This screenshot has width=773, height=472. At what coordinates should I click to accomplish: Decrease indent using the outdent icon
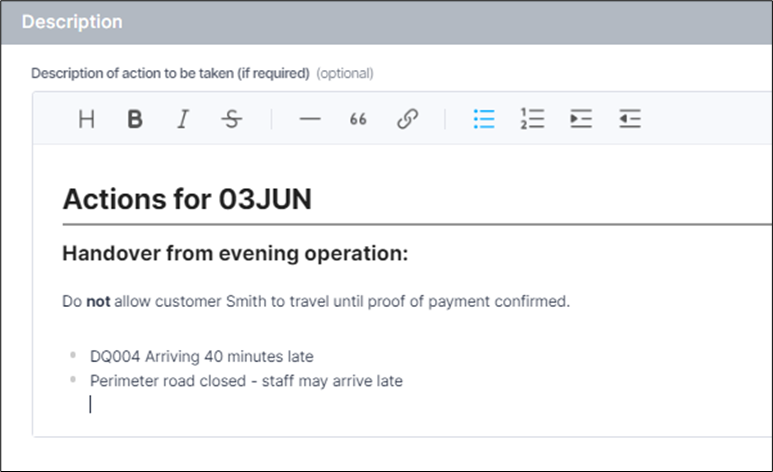coord(629,120)
